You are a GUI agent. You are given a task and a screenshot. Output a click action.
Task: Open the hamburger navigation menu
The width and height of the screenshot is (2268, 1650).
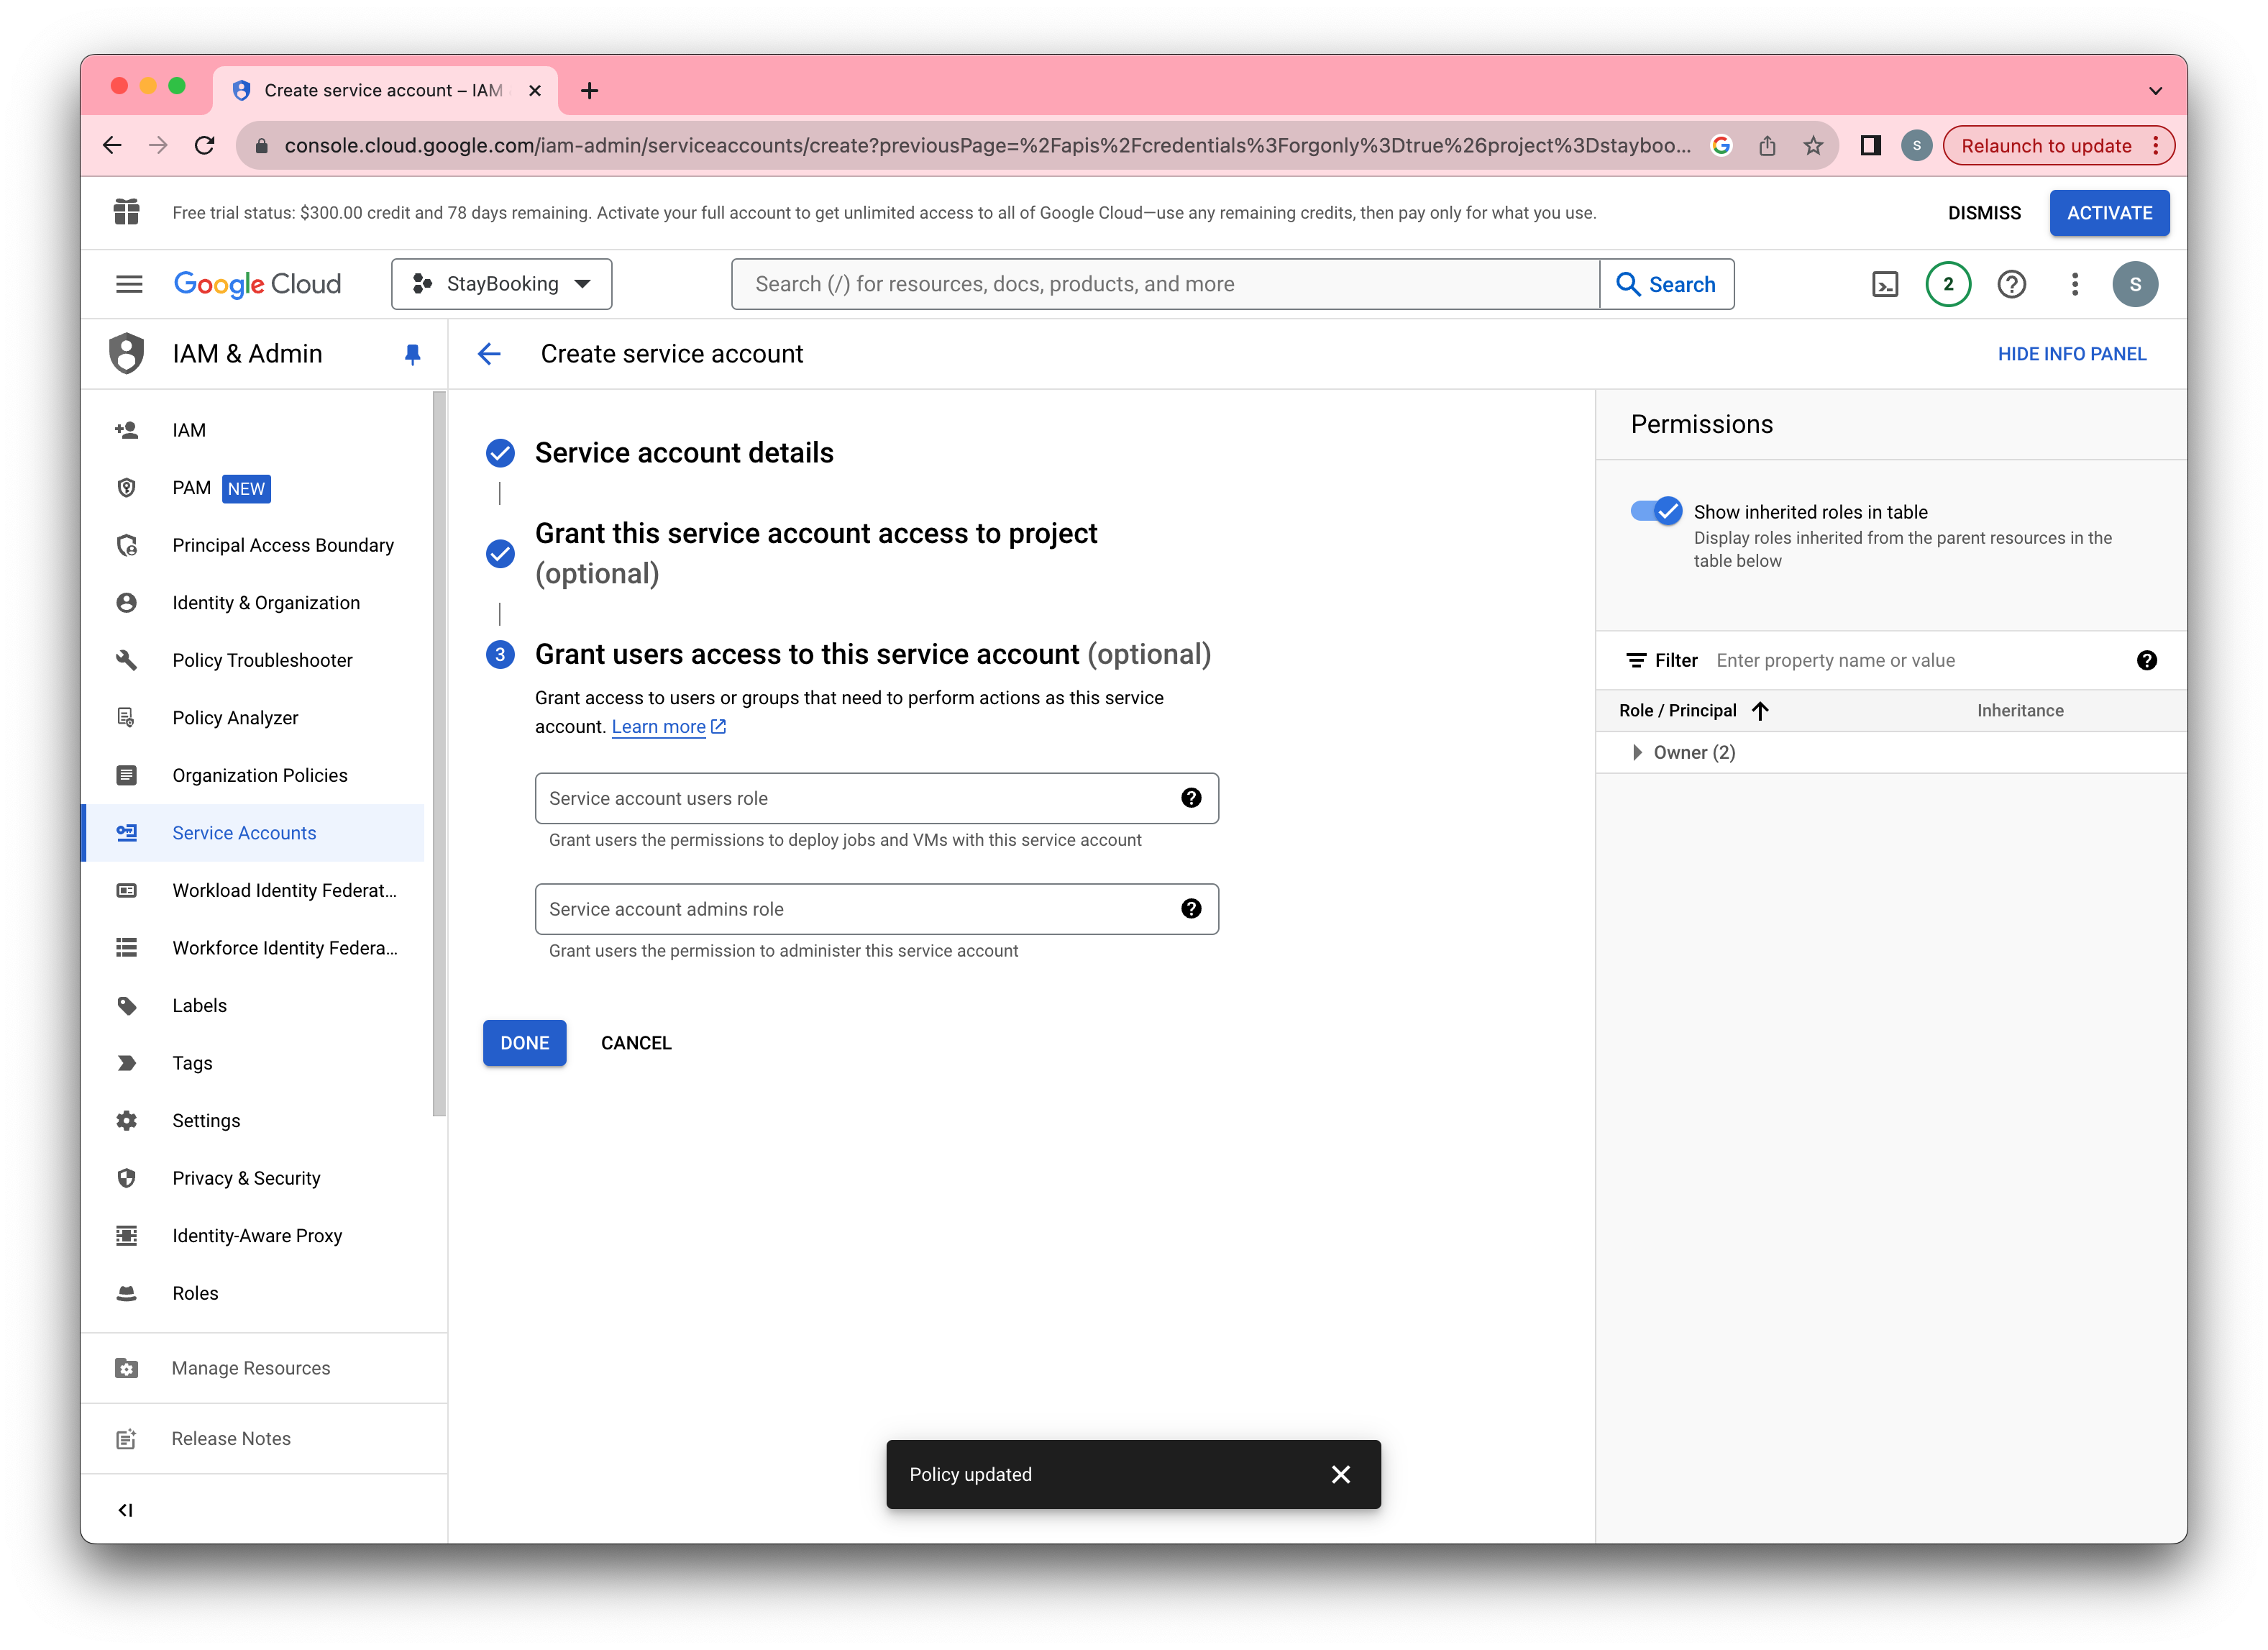[129, 285]
